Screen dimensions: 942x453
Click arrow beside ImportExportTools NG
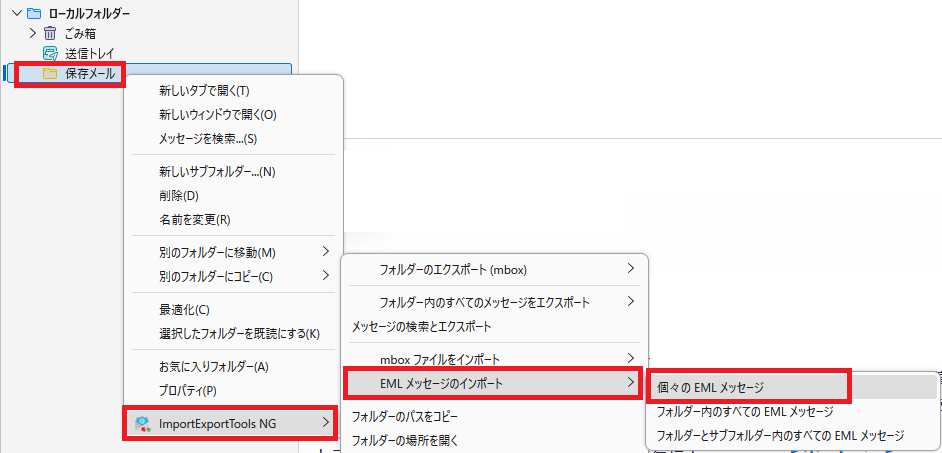[x=326, y=422]
